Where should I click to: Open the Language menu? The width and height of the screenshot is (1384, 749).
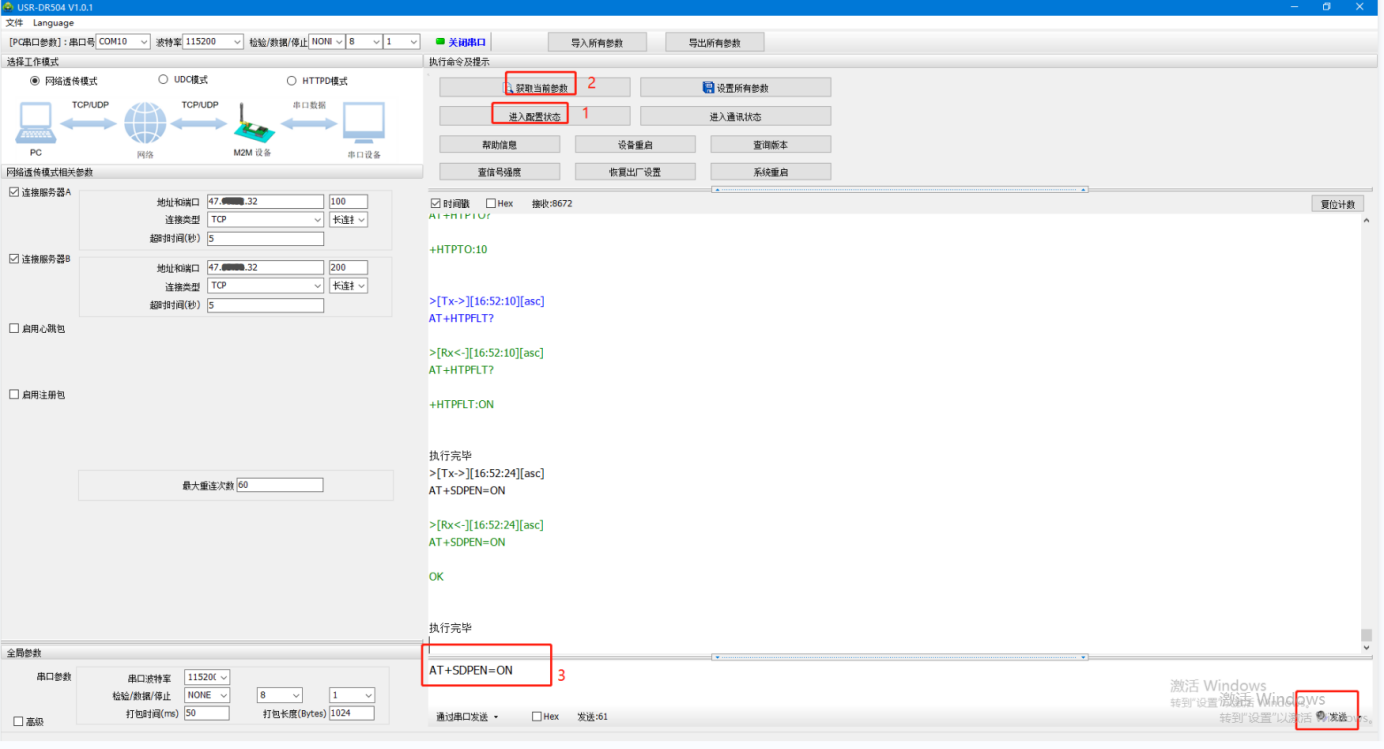pos(53,22)
